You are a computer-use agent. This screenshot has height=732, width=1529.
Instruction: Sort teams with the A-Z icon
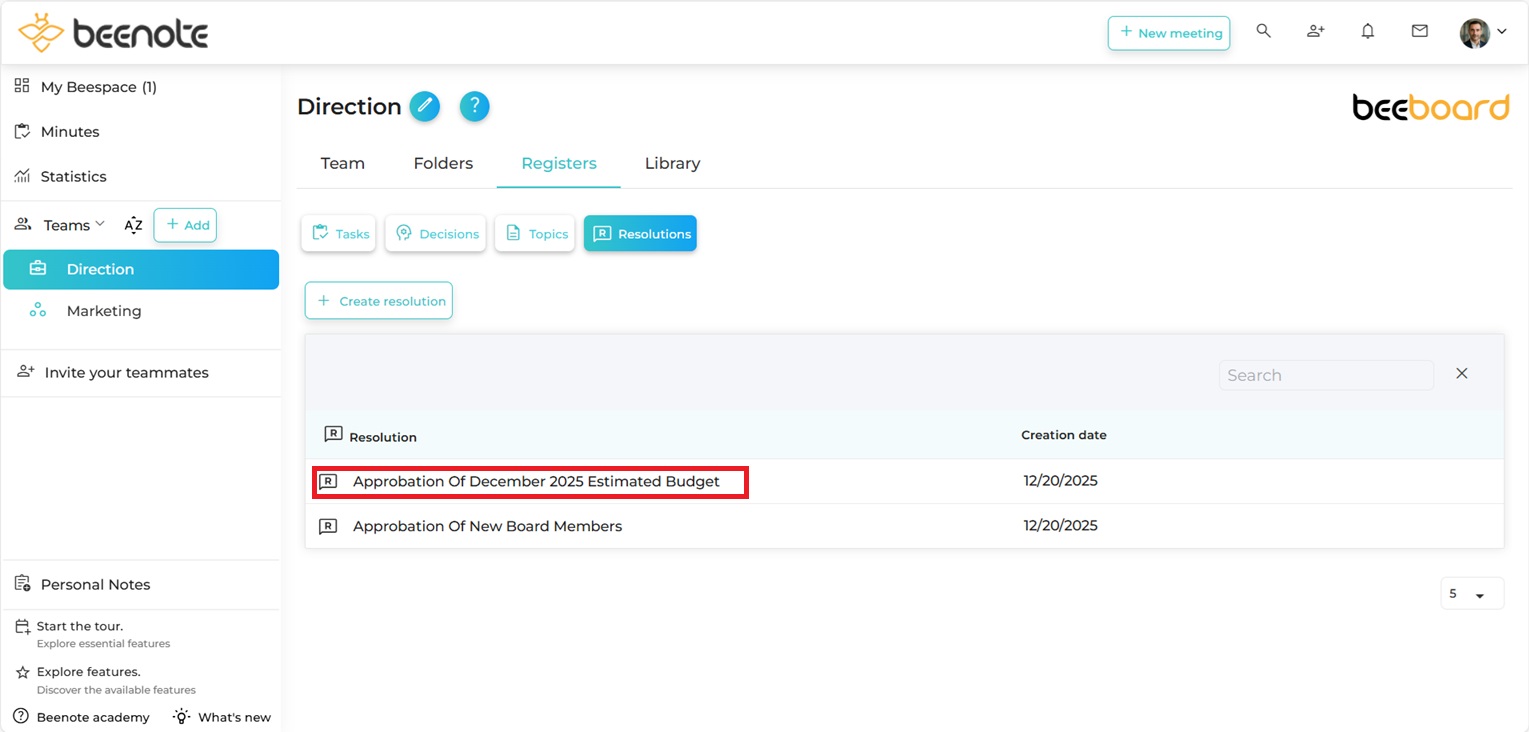point(133,225)
